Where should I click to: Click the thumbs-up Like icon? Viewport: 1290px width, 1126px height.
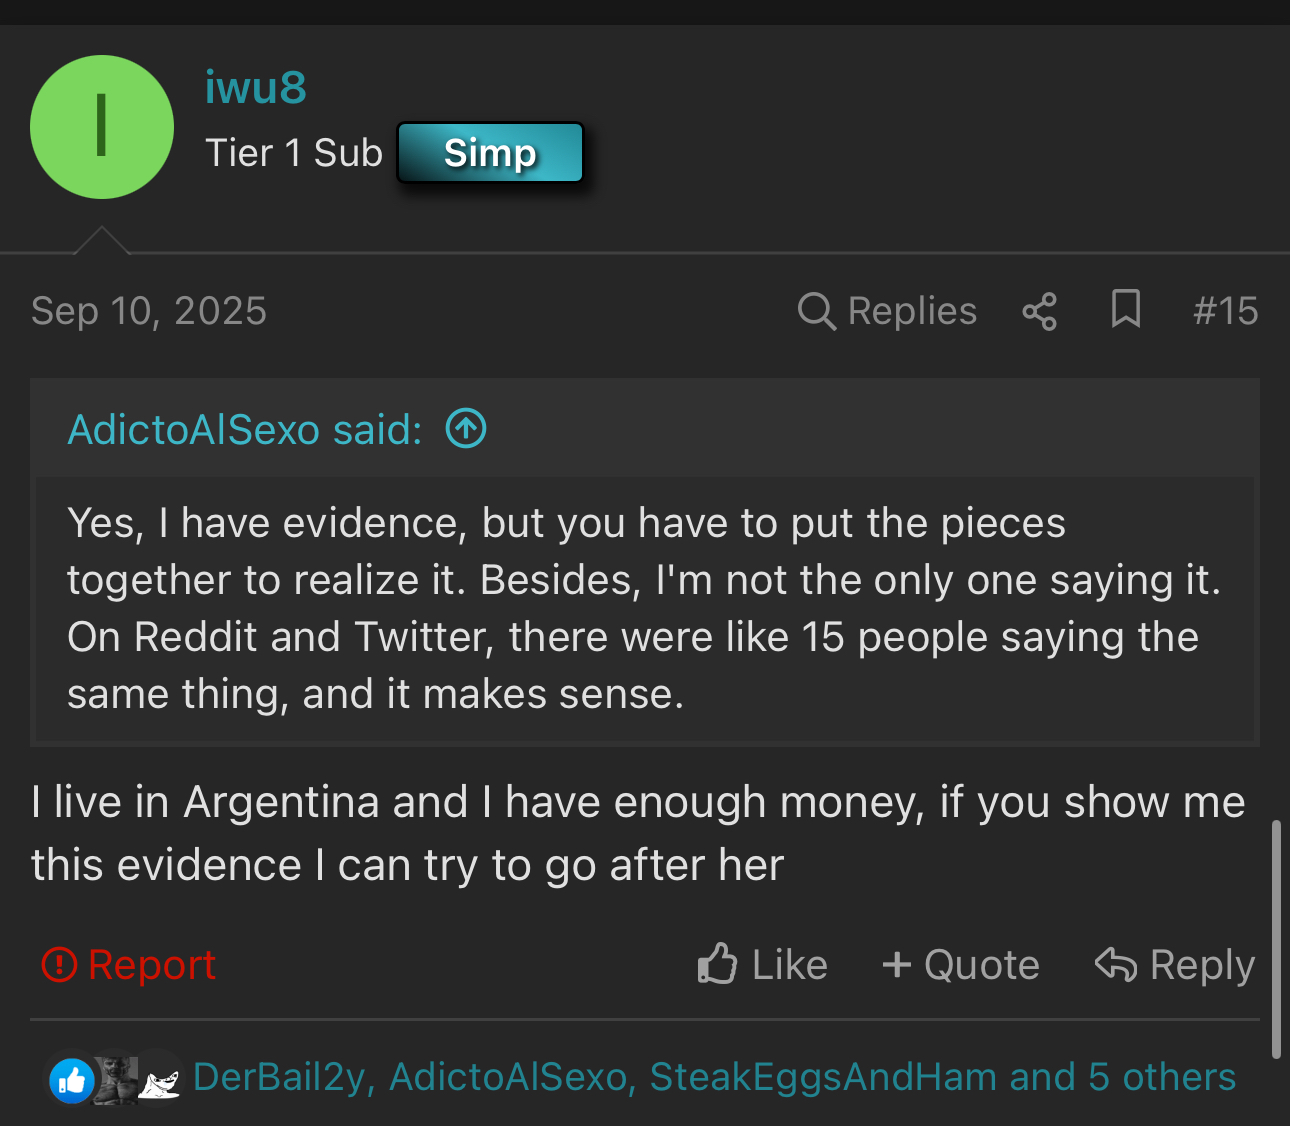(x=717, y=964)
